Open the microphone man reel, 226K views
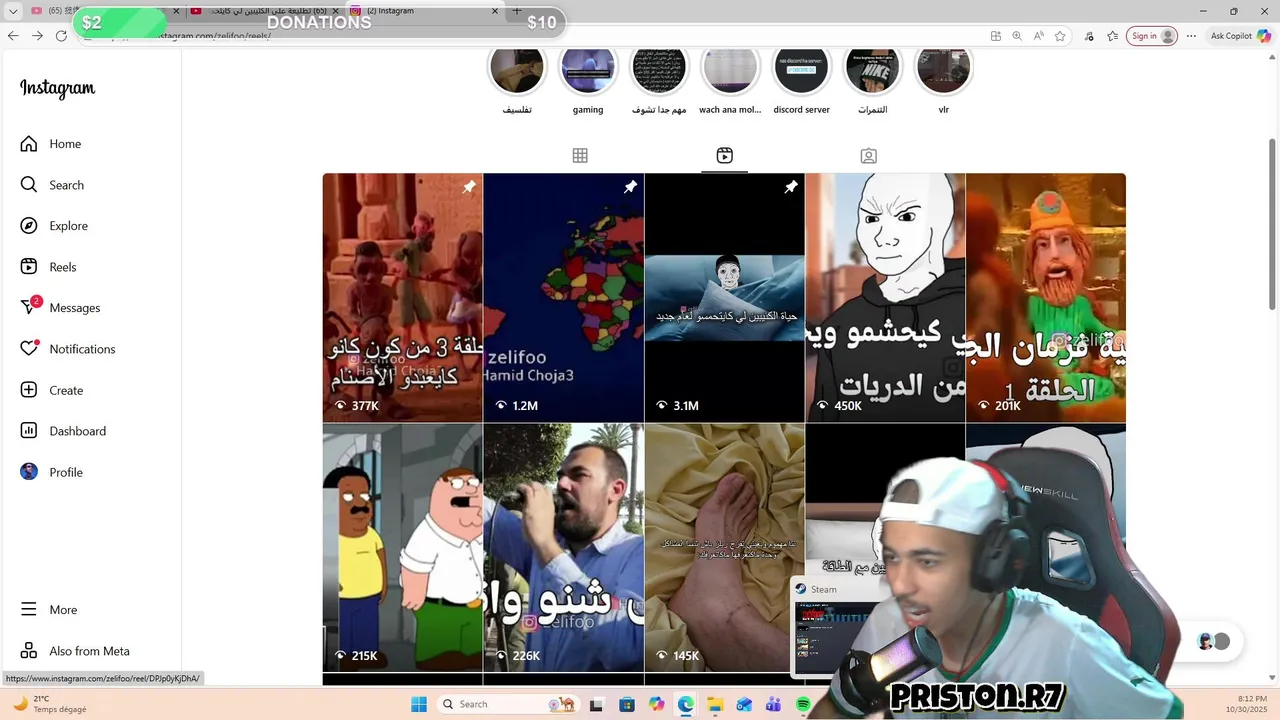Screen dimensions: 1280x720 [564, 548]
